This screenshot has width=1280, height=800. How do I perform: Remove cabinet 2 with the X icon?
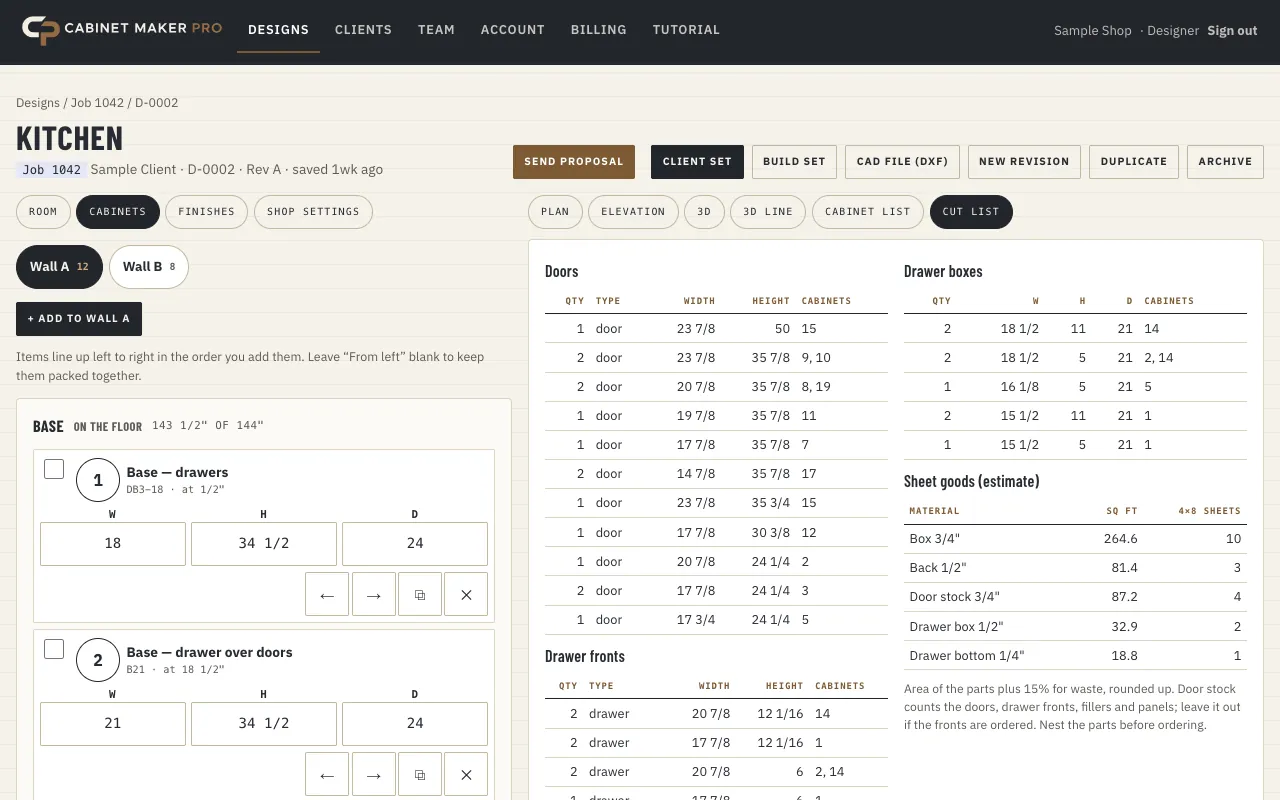click(x=466, y=774)
